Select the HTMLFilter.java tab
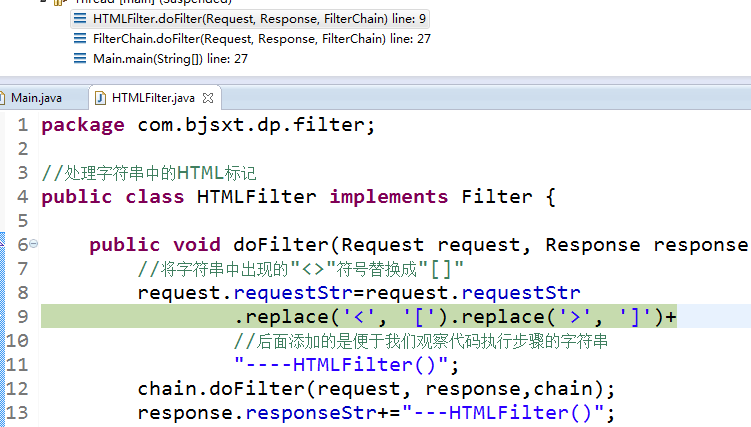Viewport: 751px width, 427px height. pyautogui.click(x=152, y=98)
